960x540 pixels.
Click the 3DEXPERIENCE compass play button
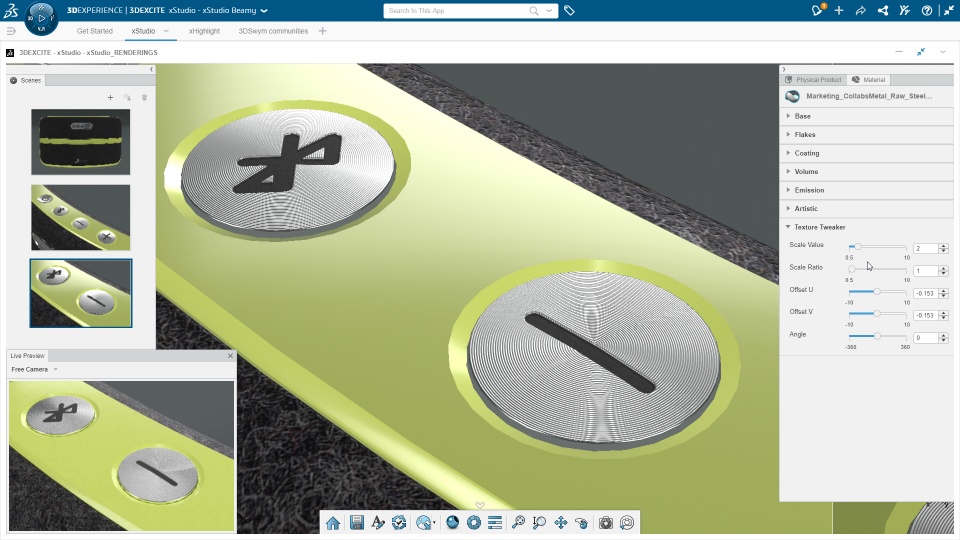[42, 18]
